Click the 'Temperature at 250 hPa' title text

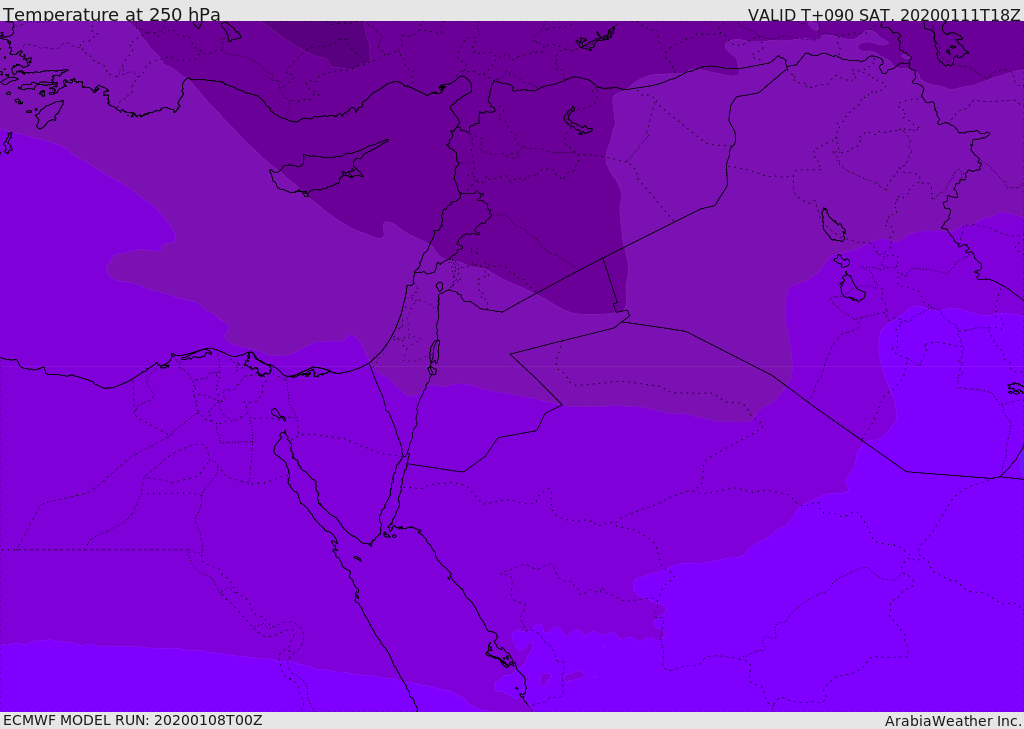tap(112, 14)
